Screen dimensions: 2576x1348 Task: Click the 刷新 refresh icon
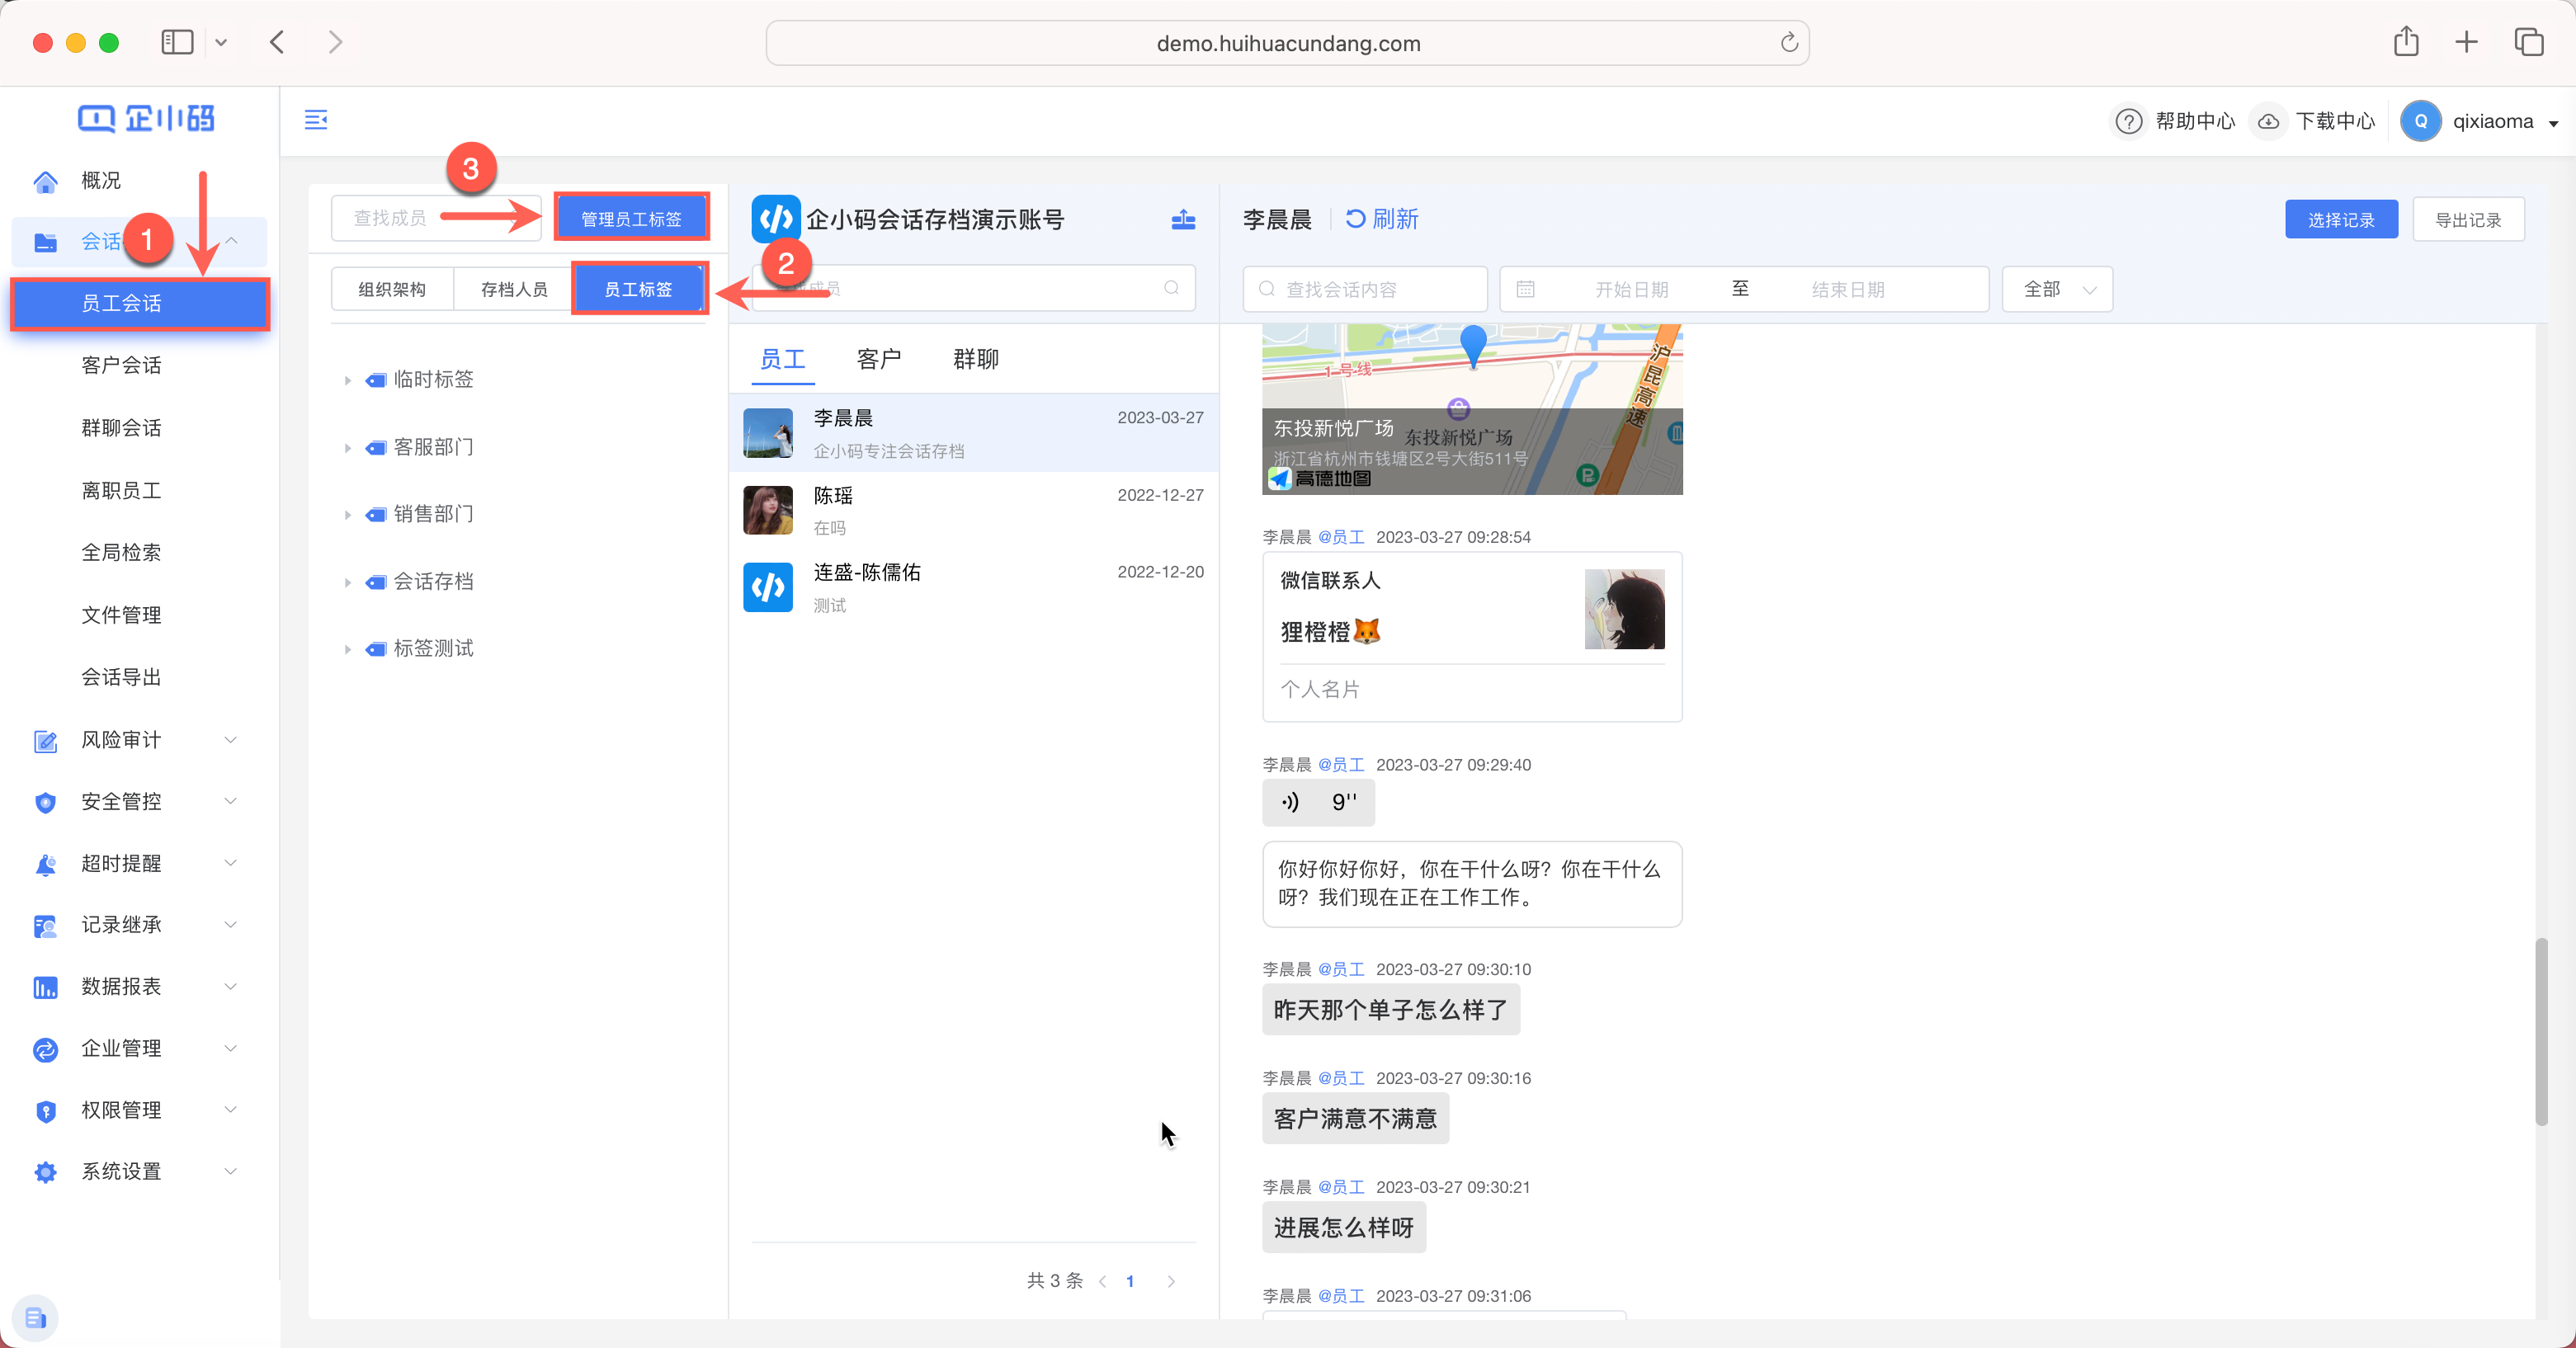[1355, 219]
